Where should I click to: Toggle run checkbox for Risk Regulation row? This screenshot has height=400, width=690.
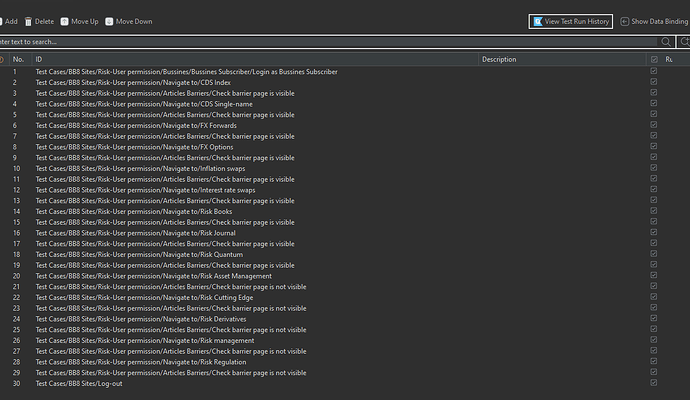click(653, 361)
